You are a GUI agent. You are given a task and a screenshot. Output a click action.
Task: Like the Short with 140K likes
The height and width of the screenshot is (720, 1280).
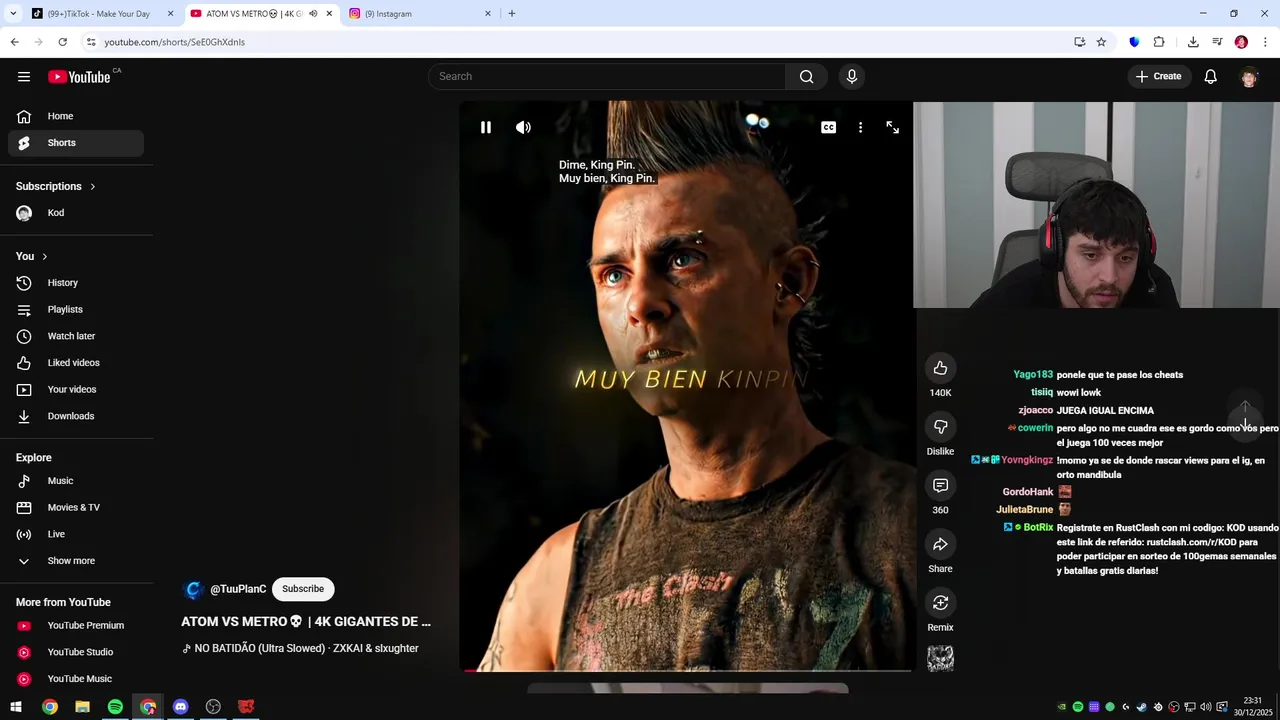[940, 368]
